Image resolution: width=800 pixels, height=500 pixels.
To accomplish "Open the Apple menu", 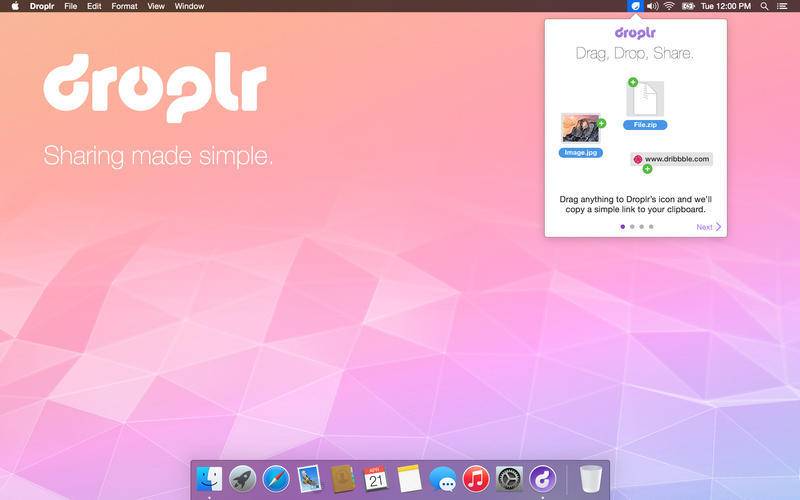I will (x=15, y=6).
